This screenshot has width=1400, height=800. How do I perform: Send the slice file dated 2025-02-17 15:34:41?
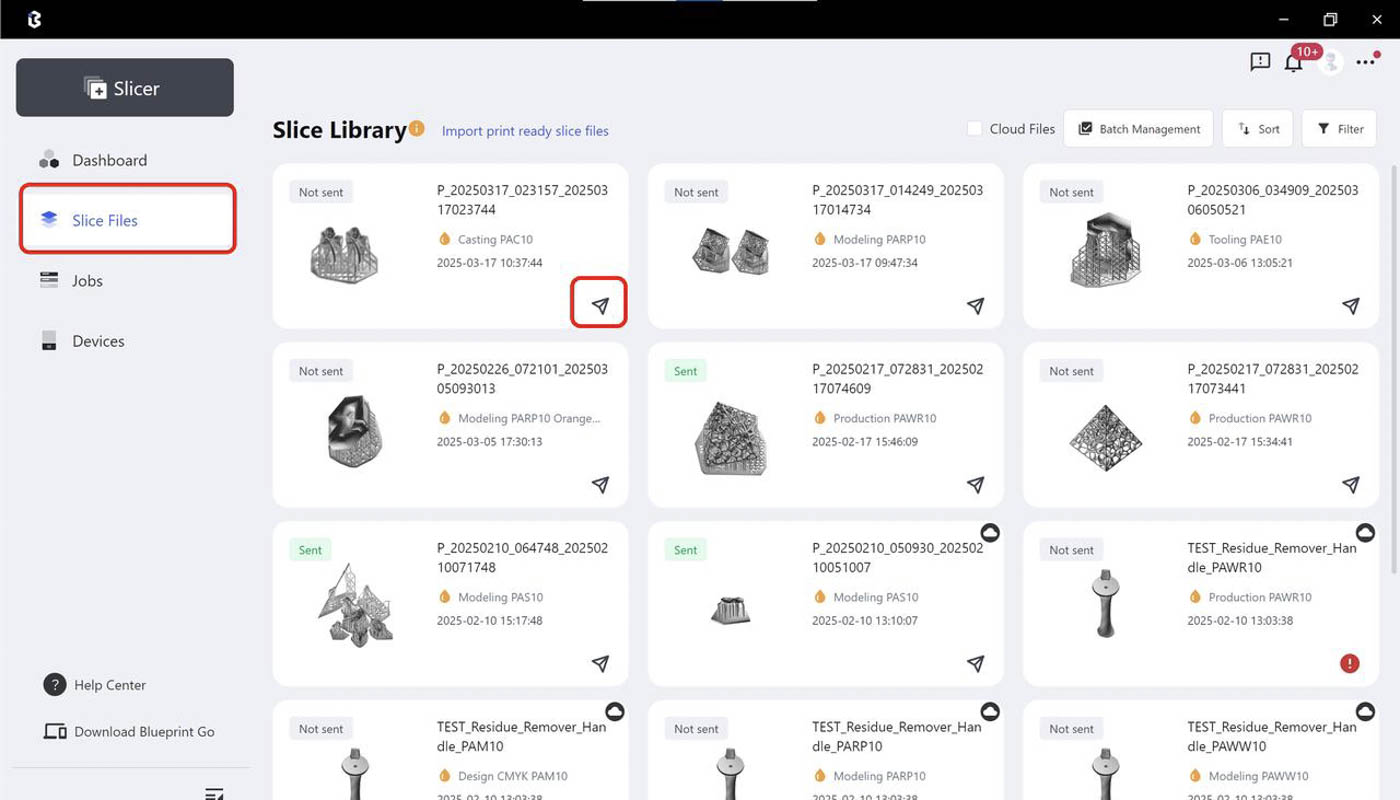coord(1351,485)
